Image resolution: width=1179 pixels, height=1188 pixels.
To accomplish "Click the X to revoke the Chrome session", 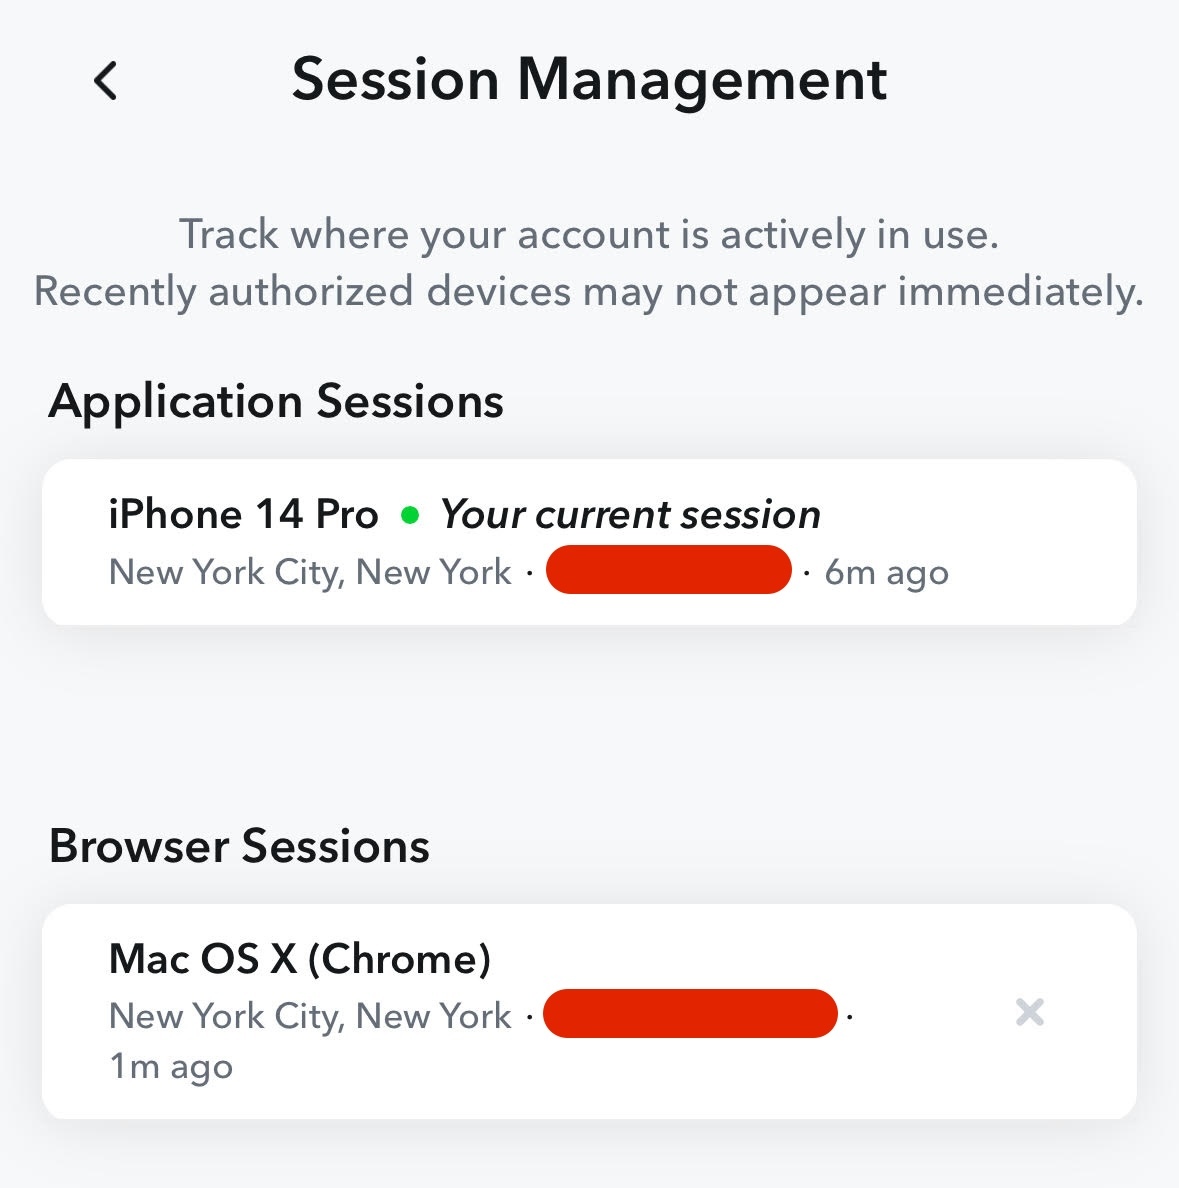I will [x=1029, y=1013].
